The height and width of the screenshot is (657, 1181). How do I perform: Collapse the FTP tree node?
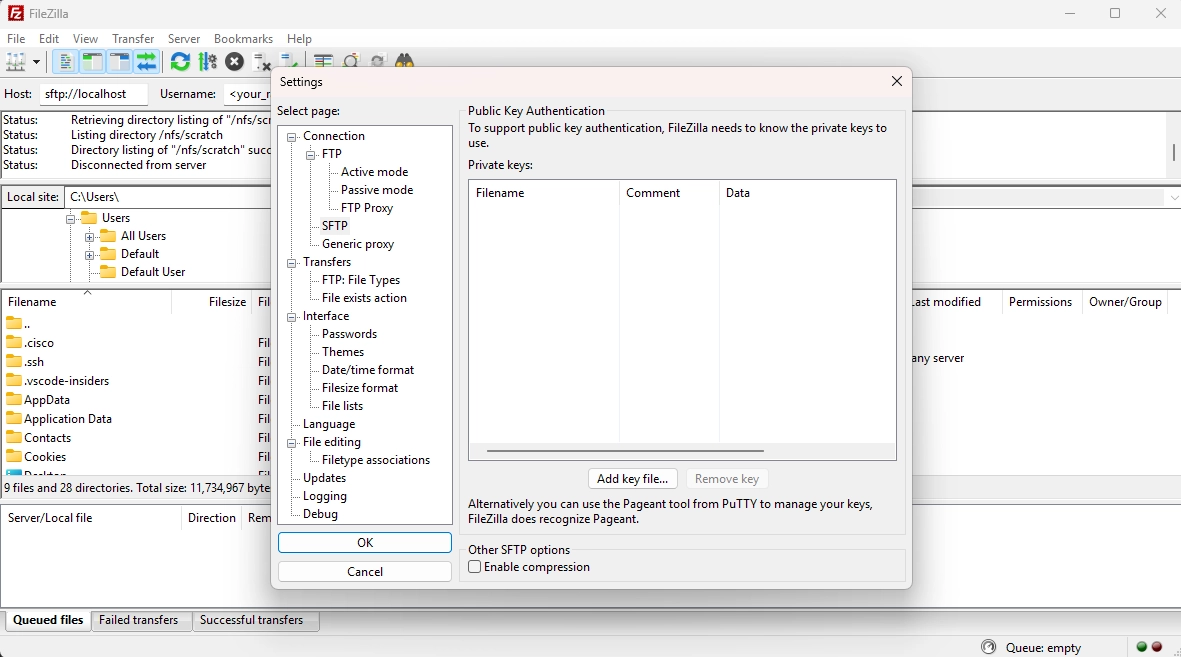(310, 154)
